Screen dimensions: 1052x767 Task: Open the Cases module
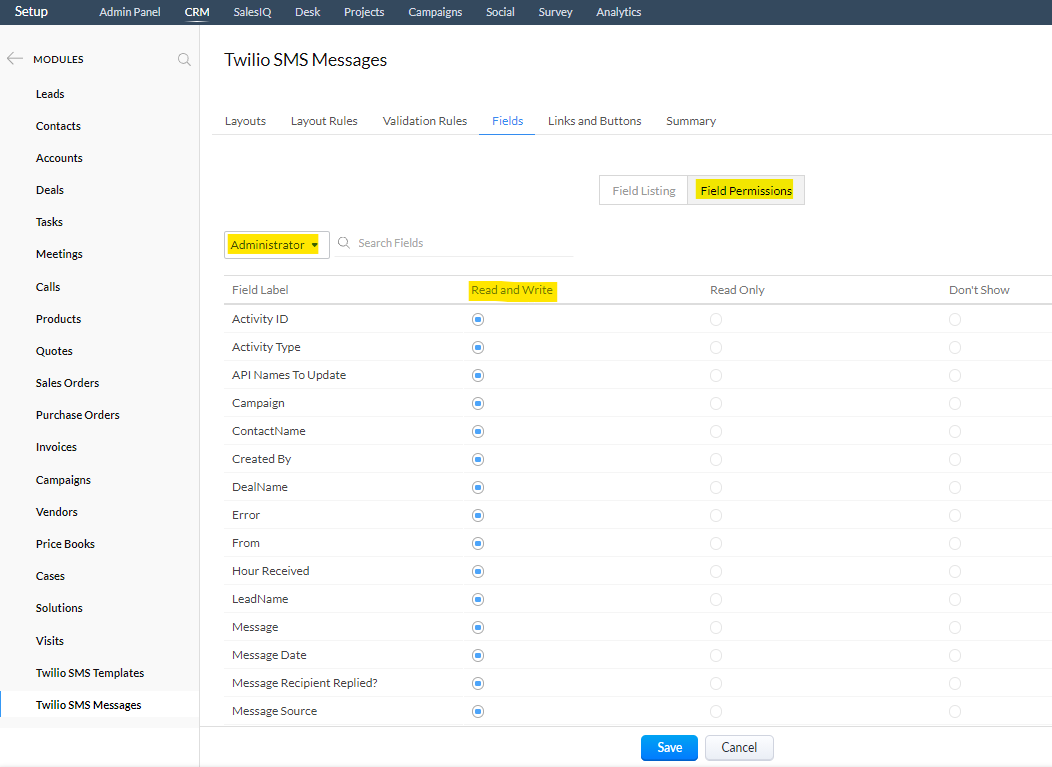click(x=50, y=576)
